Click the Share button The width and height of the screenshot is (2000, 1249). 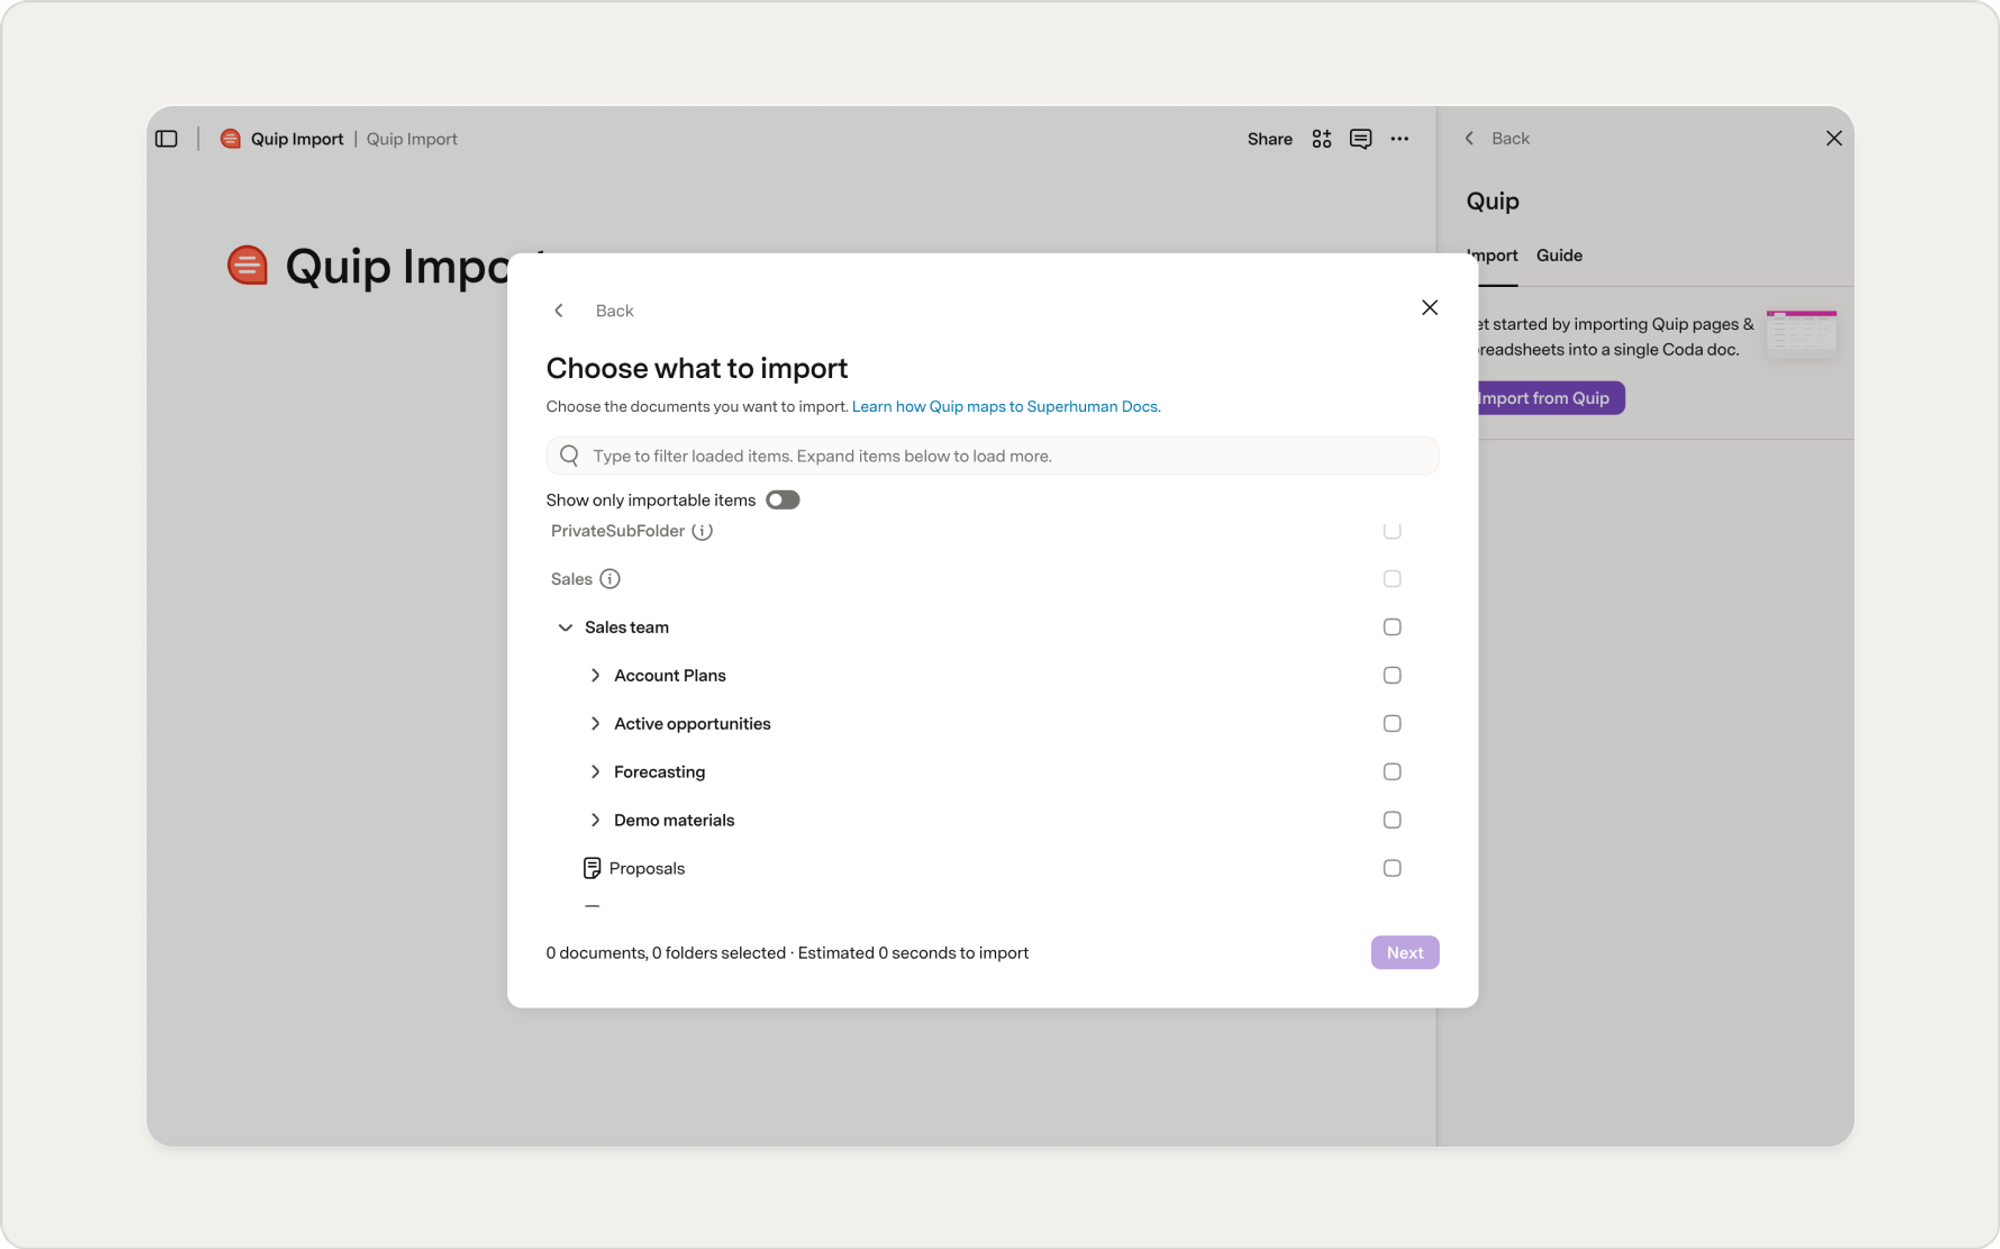1269,139
